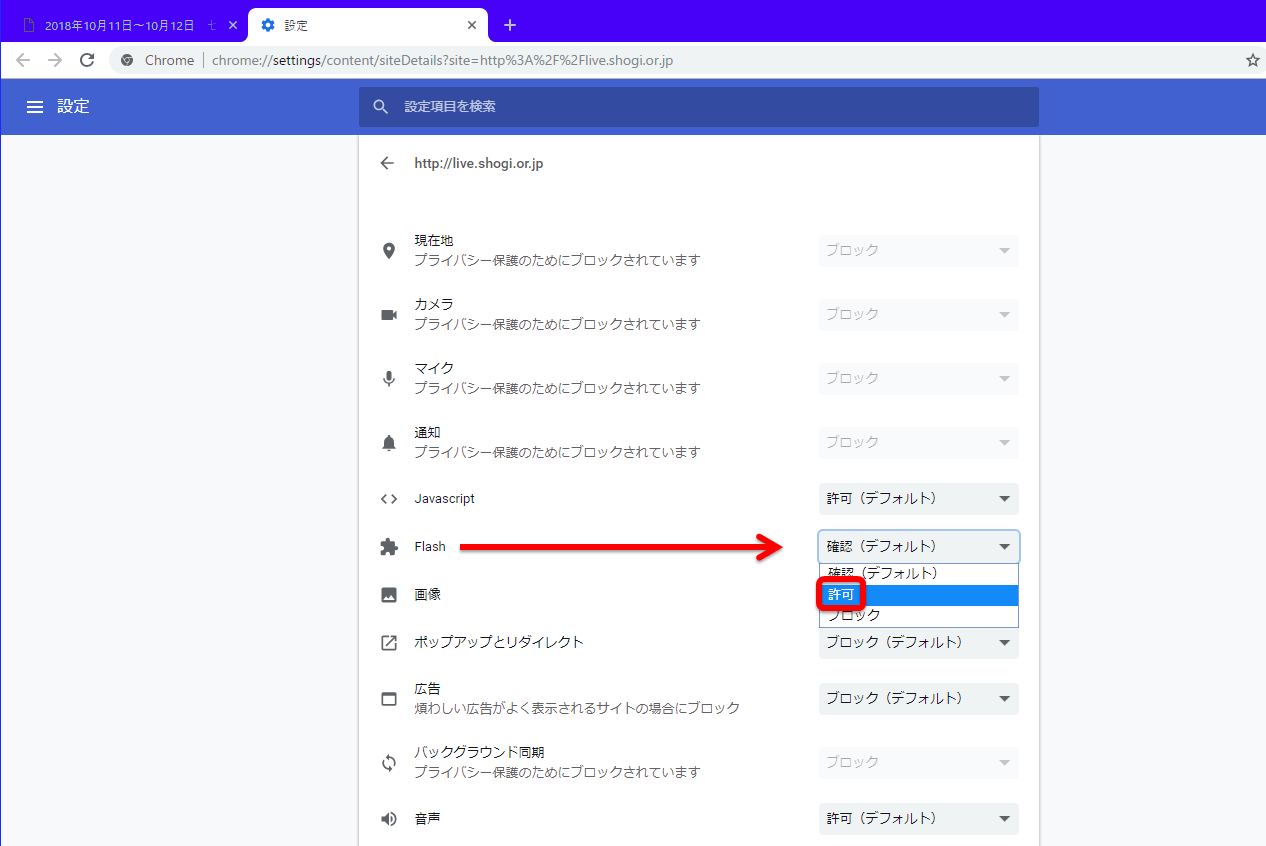The width and height of the screenshot is (1266, 846).
Task: Focus the 設定項目を検索 search field
Action: 699,107
